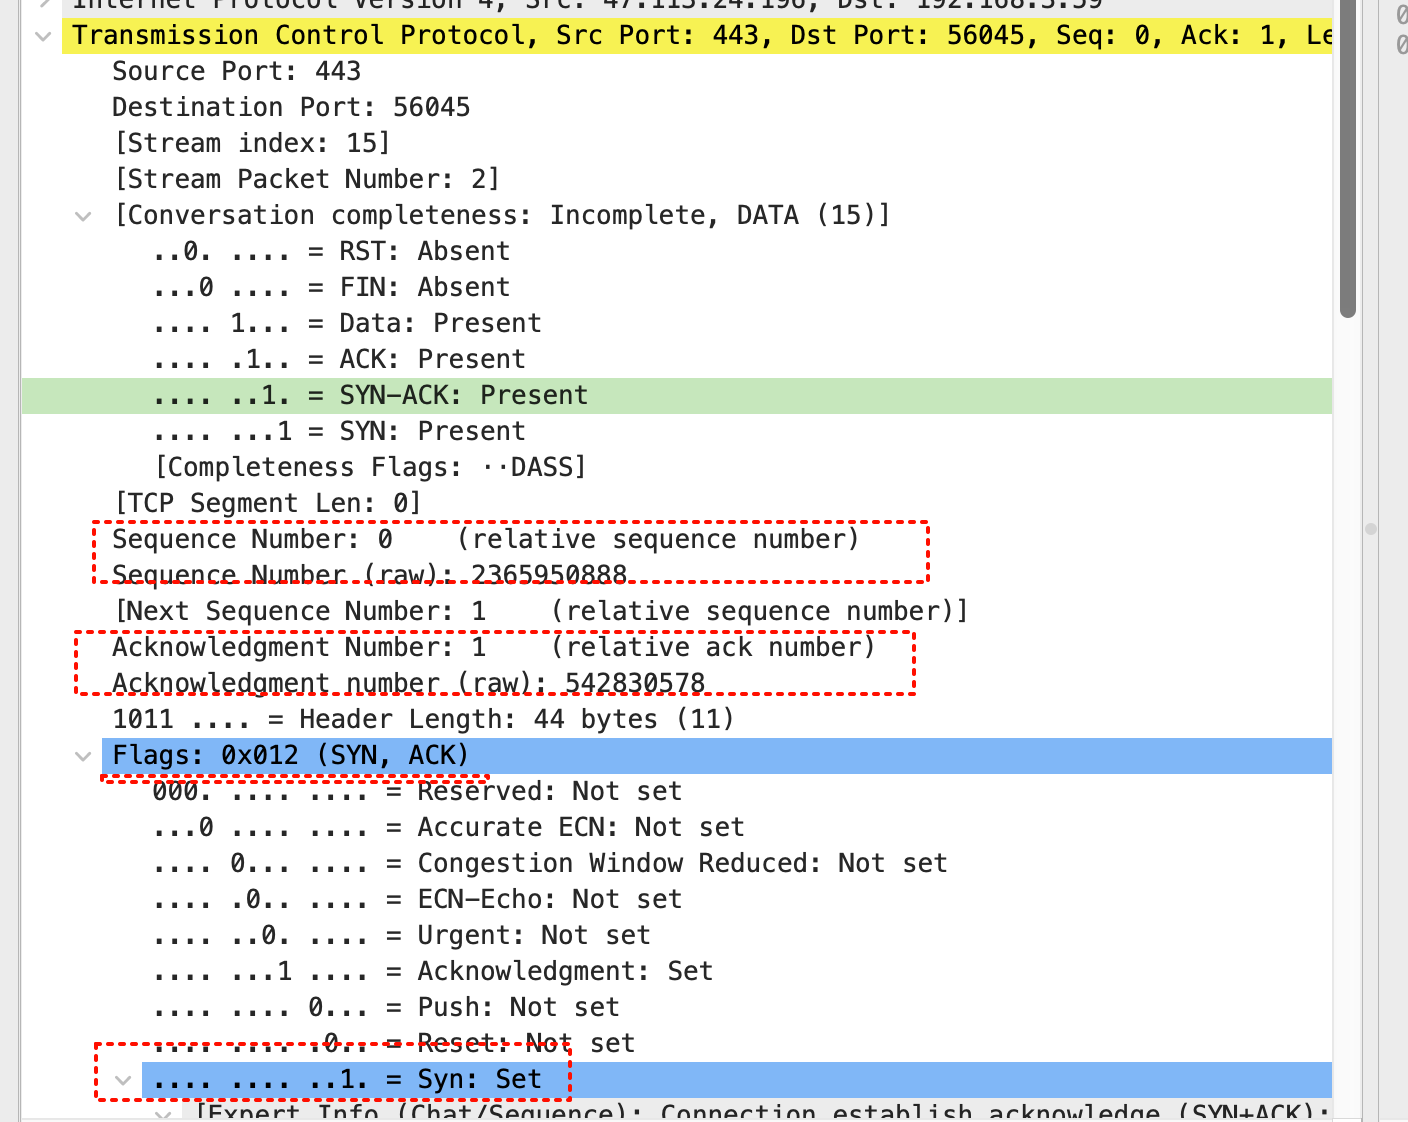Collapse Conversation completeness disclosure arrow
This screenshot has width=1408, height=1122.
(x=84, y=216)
